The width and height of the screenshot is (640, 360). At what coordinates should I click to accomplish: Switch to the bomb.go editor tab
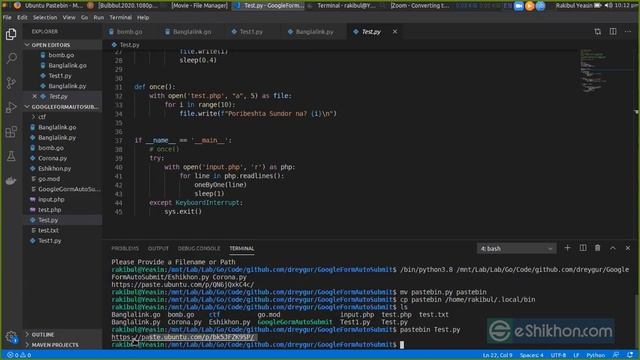pos(129,32)
